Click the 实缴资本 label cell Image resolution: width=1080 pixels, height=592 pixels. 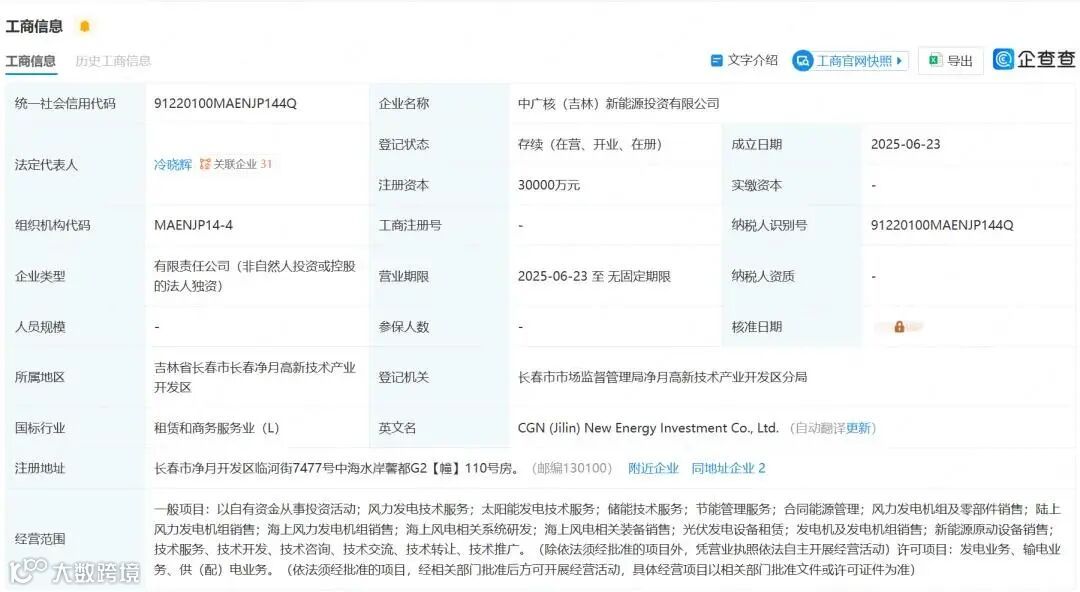click(x=791, y=185)
